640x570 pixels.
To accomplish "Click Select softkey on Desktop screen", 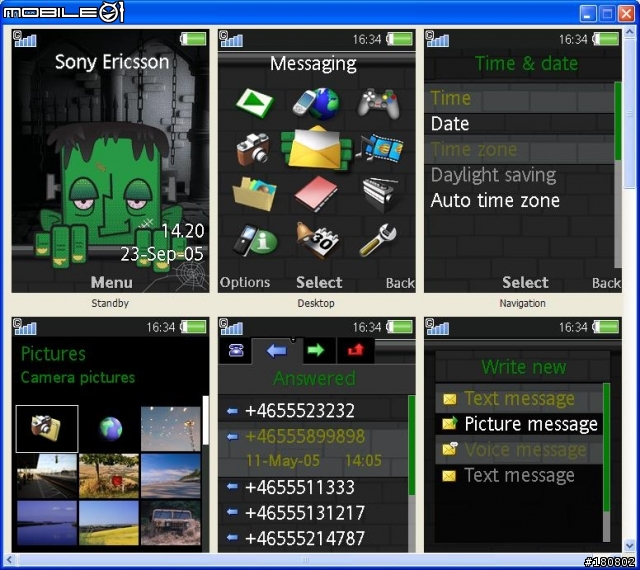I will pyautogui.click(x=319, y=283).
